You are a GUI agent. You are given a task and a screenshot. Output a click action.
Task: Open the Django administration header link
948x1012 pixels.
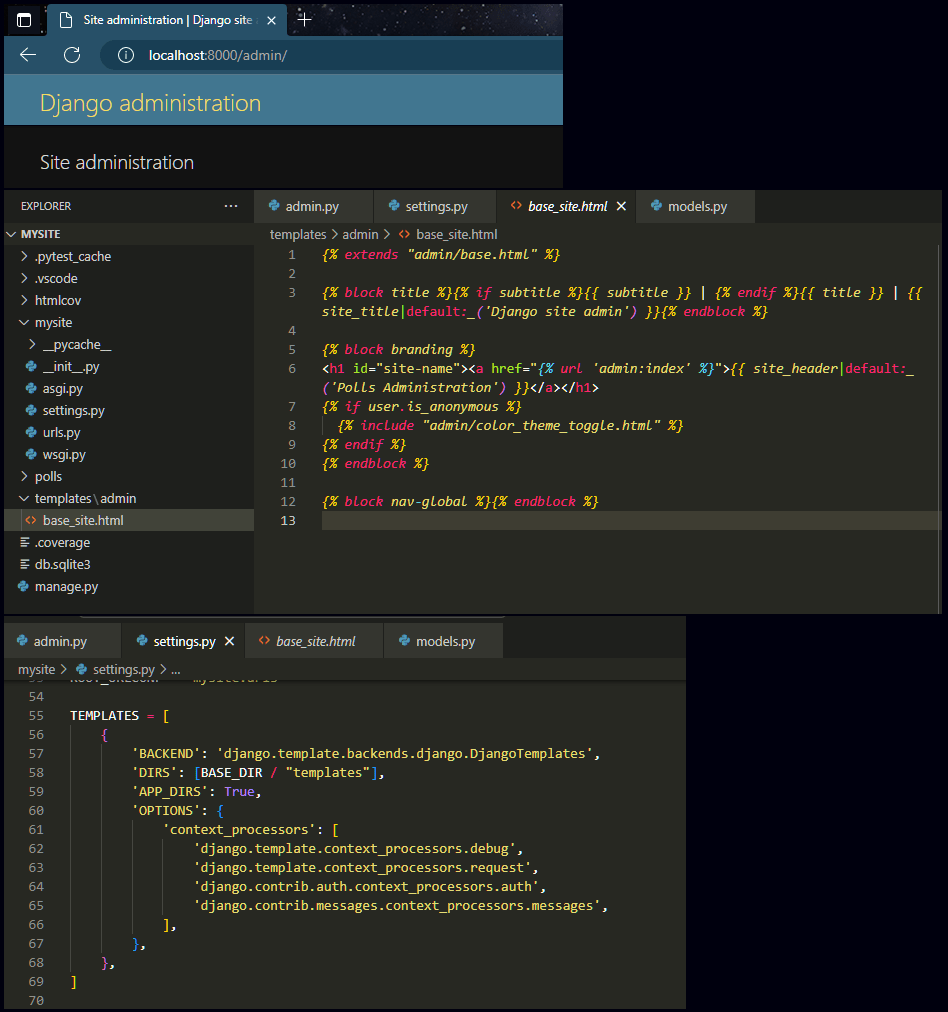coord(150,102)
